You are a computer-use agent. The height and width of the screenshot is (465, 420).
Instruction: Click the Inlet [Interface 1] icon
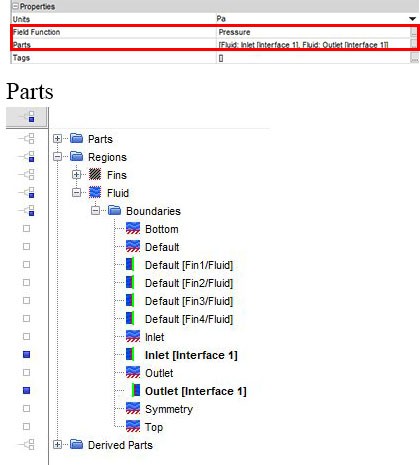click(x=130, y=354)
